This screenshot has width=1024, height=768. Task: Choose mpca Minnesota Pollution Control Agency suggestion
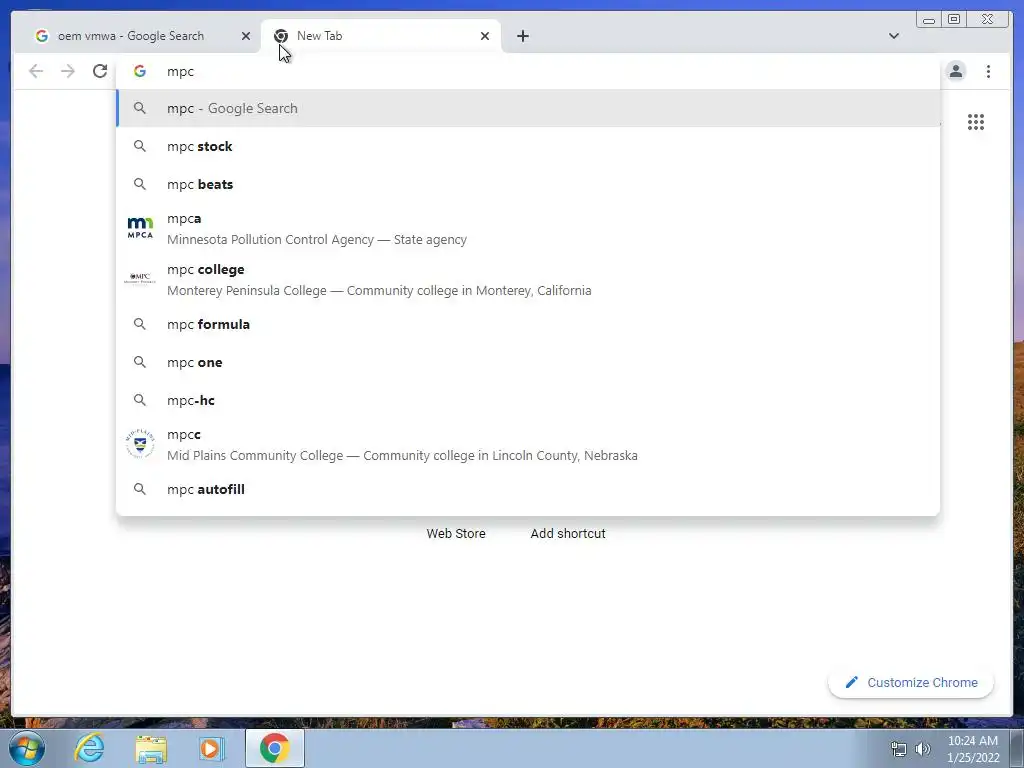(528, 229)
